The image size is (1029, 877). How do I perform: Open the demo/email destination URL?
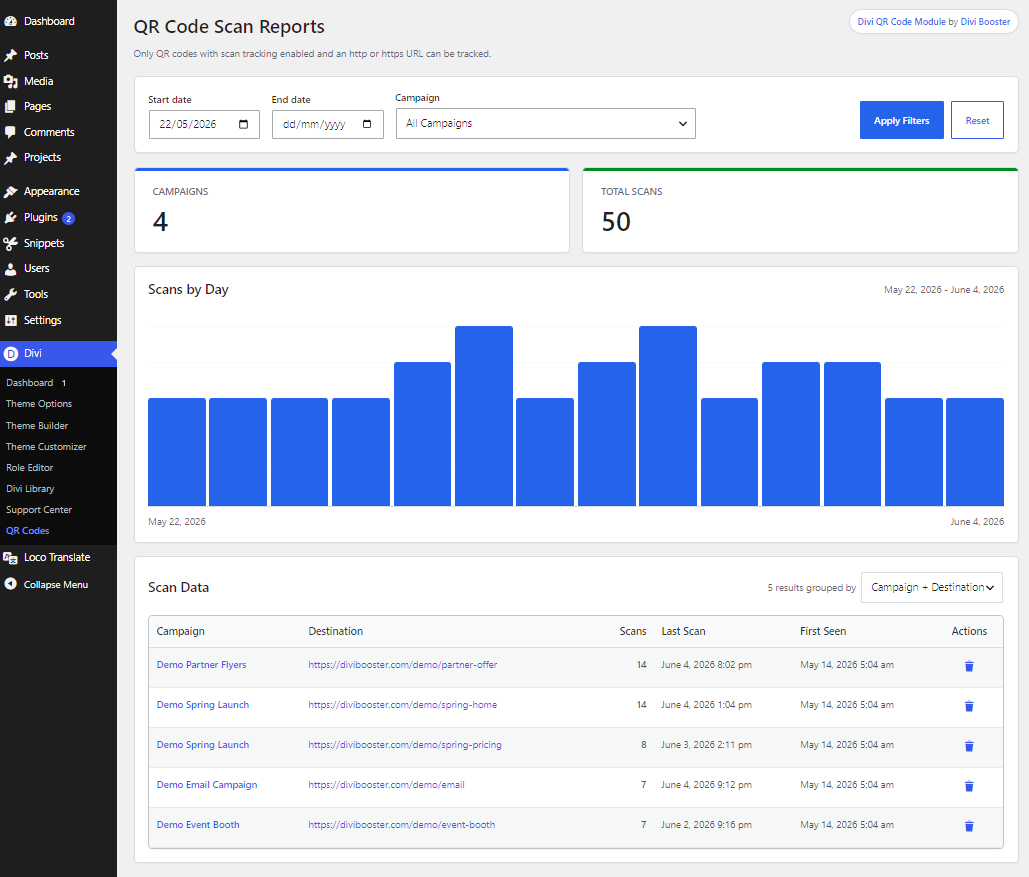click(x=387, y=785)
